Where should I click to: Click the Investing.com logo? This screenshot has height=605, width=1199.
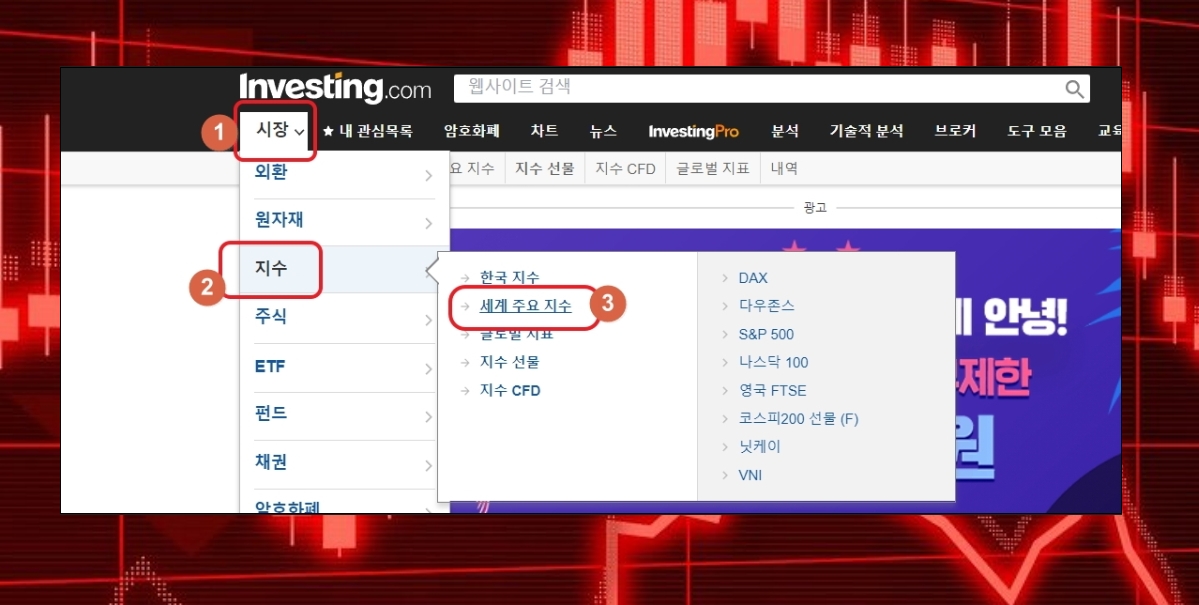click(335, 89)
